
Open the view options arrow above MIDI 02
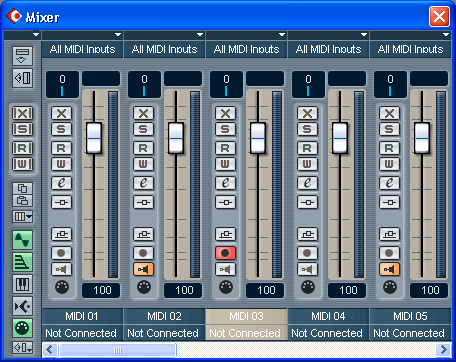(200, 35)
